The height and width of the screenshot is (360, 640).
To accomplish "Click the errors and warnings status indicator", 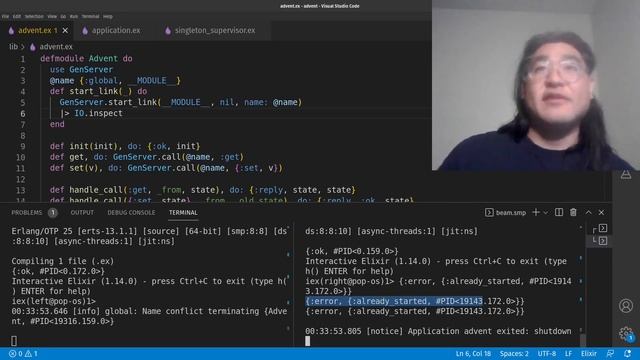I will tap(23, 353).
